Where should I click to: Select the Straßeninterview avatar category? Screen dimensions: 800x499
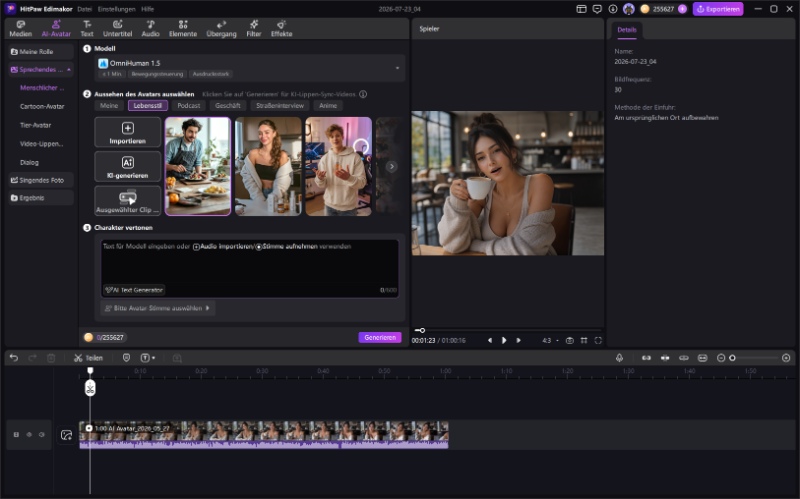coord(280,106)
